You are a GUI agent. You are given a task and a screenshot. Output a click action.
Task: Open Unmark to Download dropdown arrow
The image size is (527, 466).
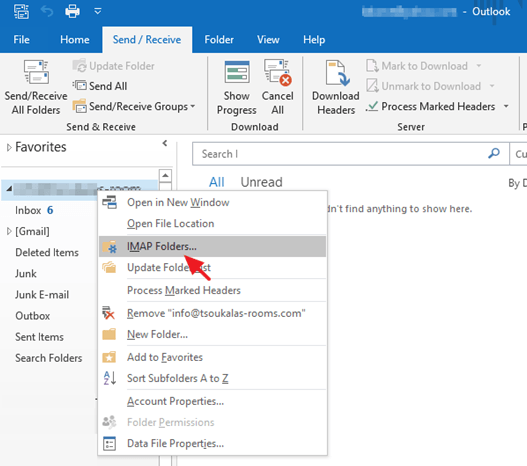(x=492, y=86)
